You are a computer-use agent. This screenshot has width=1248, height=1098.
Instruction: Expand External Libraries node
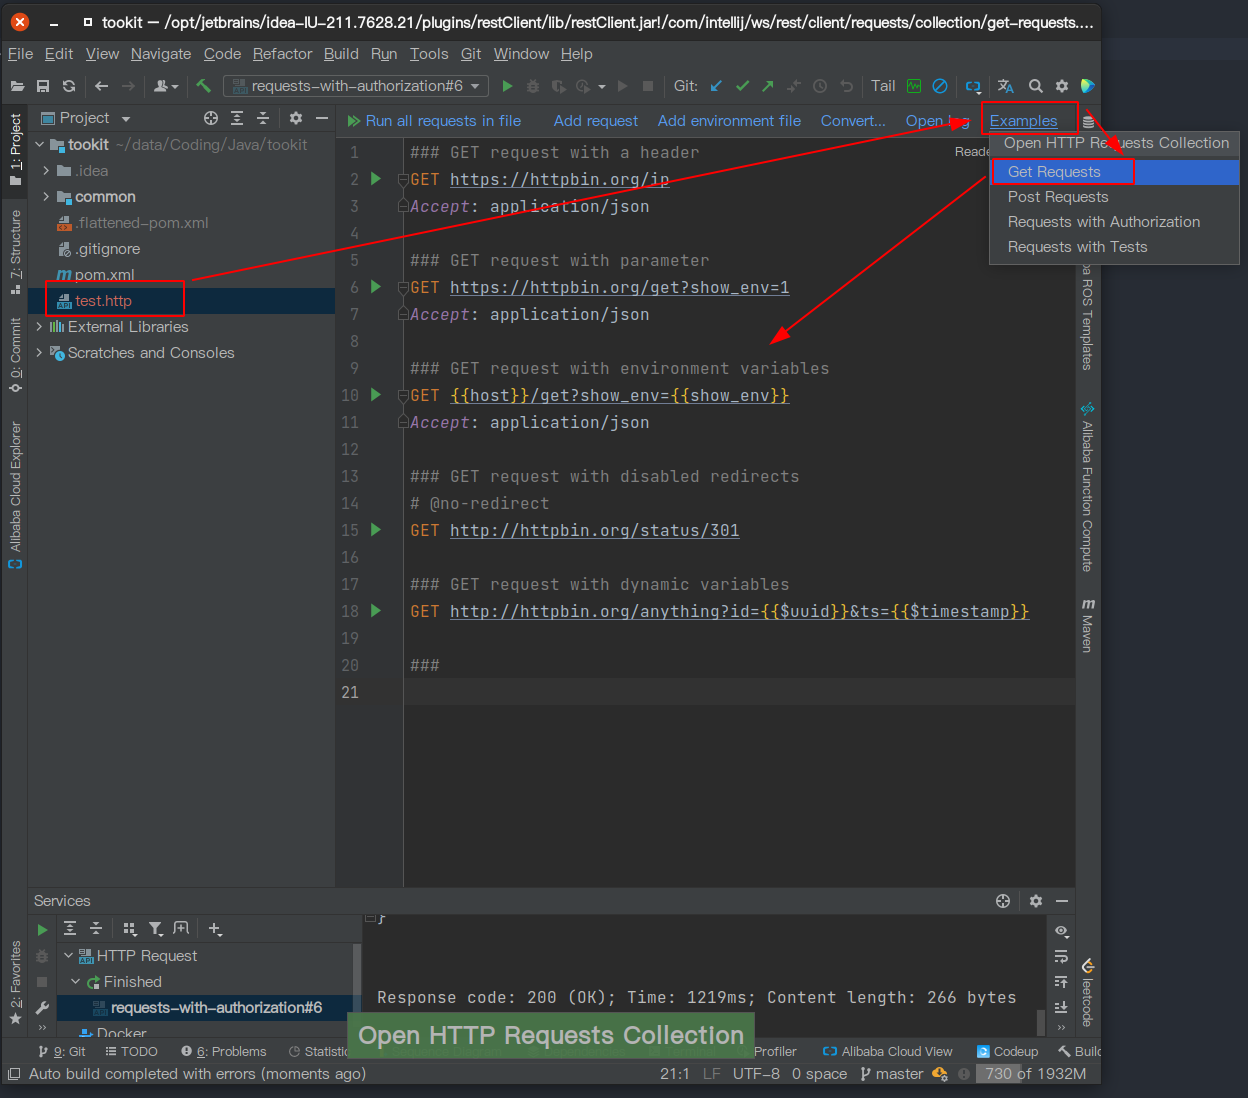39,327
